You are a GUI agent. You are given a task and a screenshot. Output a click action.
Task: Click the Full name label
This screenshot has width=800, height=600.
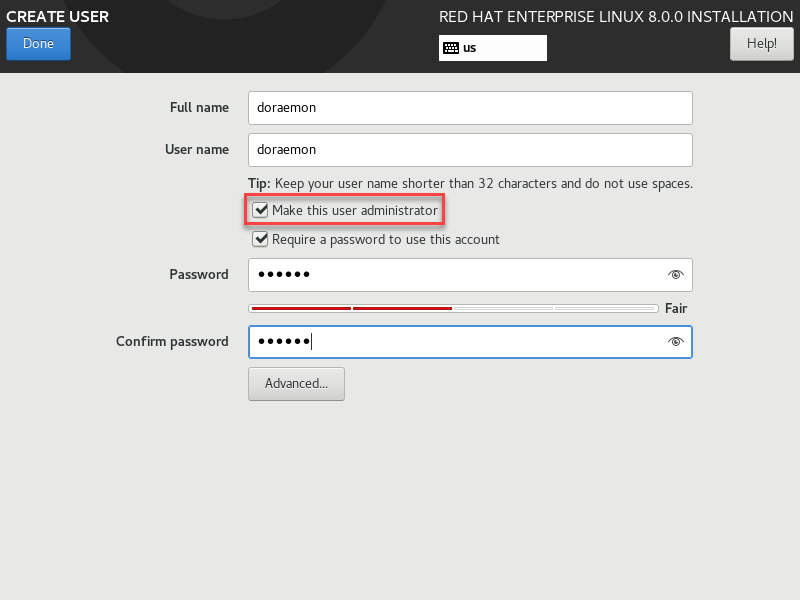199,107
